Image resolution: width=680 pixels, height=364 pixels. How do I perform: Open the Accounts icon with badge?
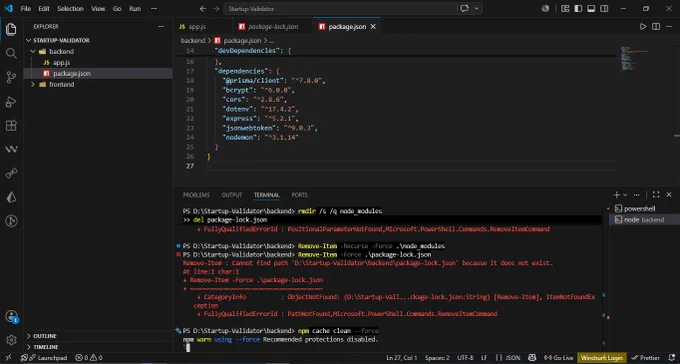12,316
